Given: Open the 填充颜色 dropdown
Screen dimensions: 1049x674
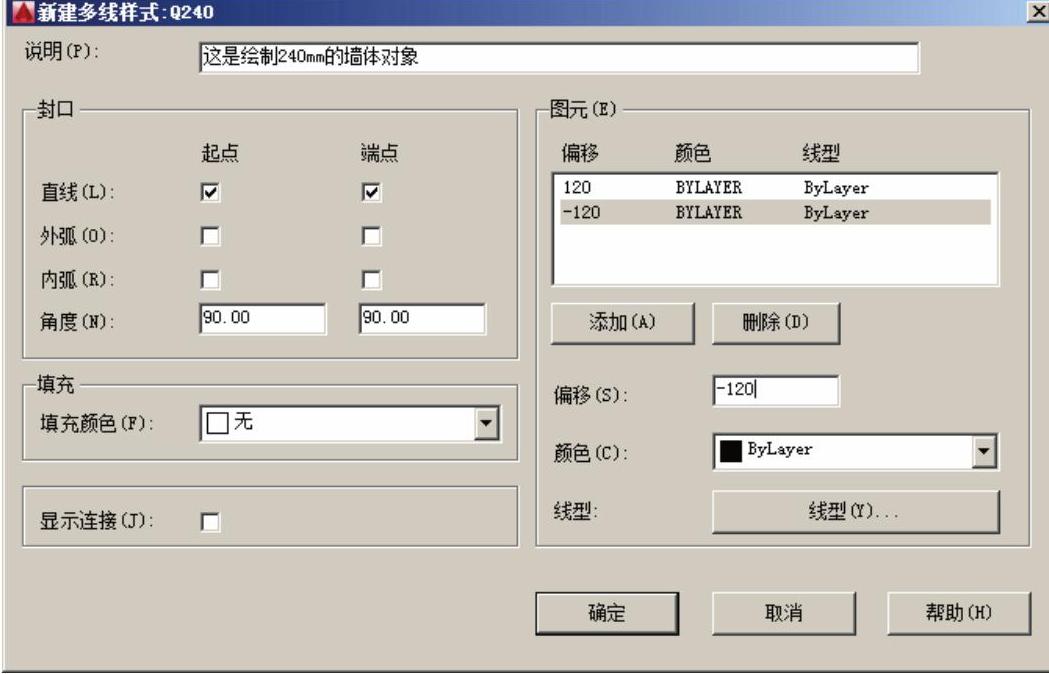Looking at the screenshot, I should [486, 423].
